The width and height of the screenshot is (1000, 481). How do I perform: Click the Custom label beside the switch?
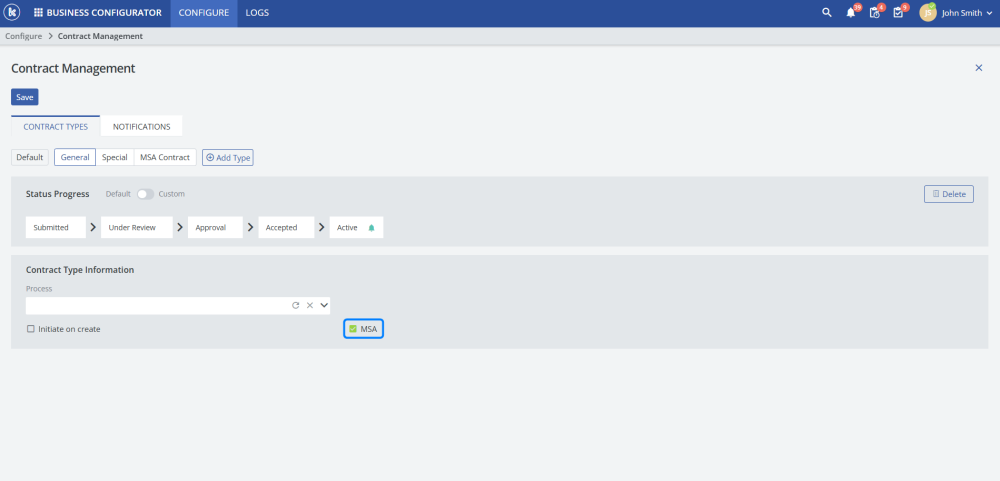click(172, 194)
